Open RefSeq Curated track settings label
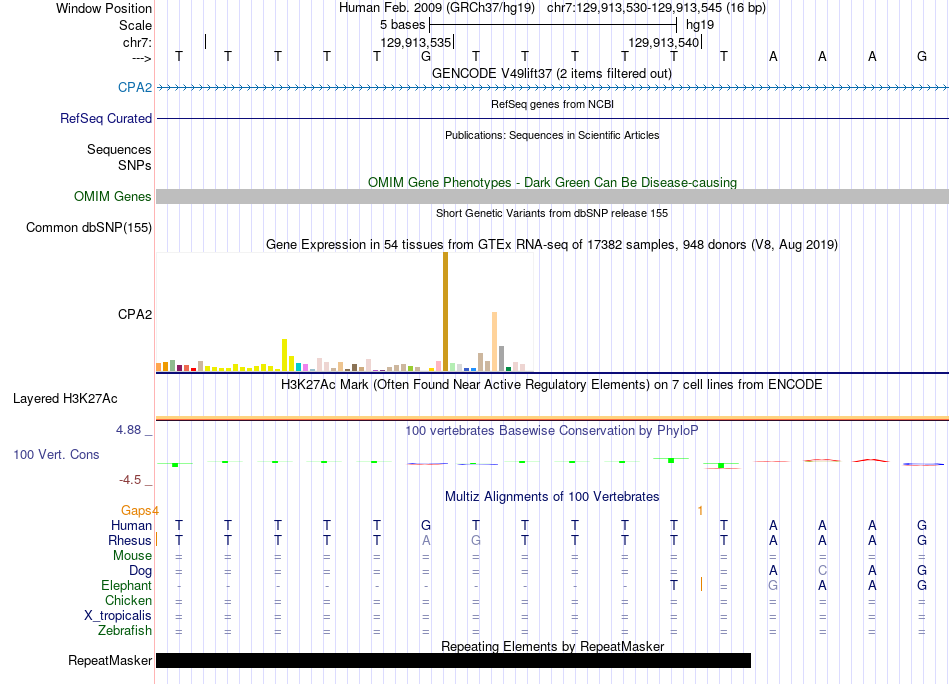Viewport: 950px width, 684px height. [x=105, y=118]
